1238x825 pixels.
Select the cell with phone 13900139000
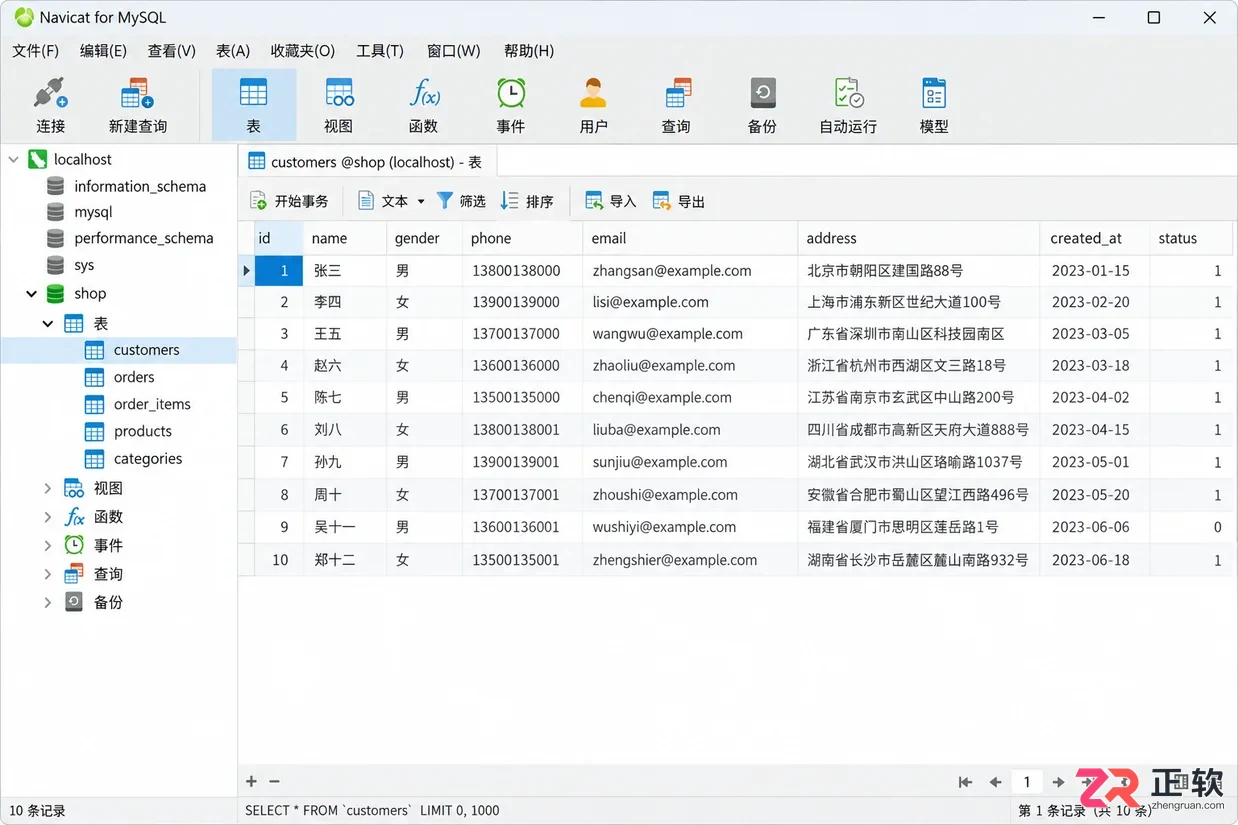[522, 302]
